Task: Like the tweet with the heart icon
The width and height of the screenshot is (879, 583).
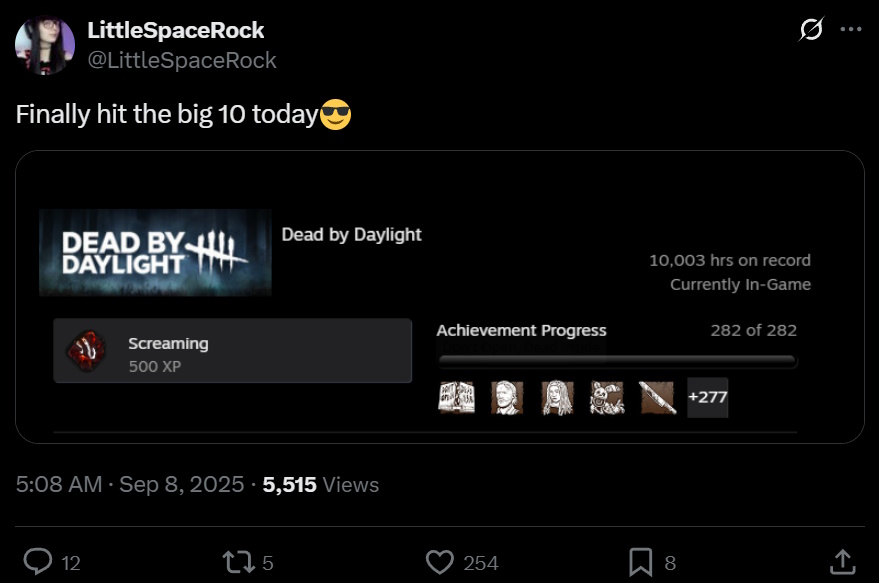Action: click(x=440, y=562)
